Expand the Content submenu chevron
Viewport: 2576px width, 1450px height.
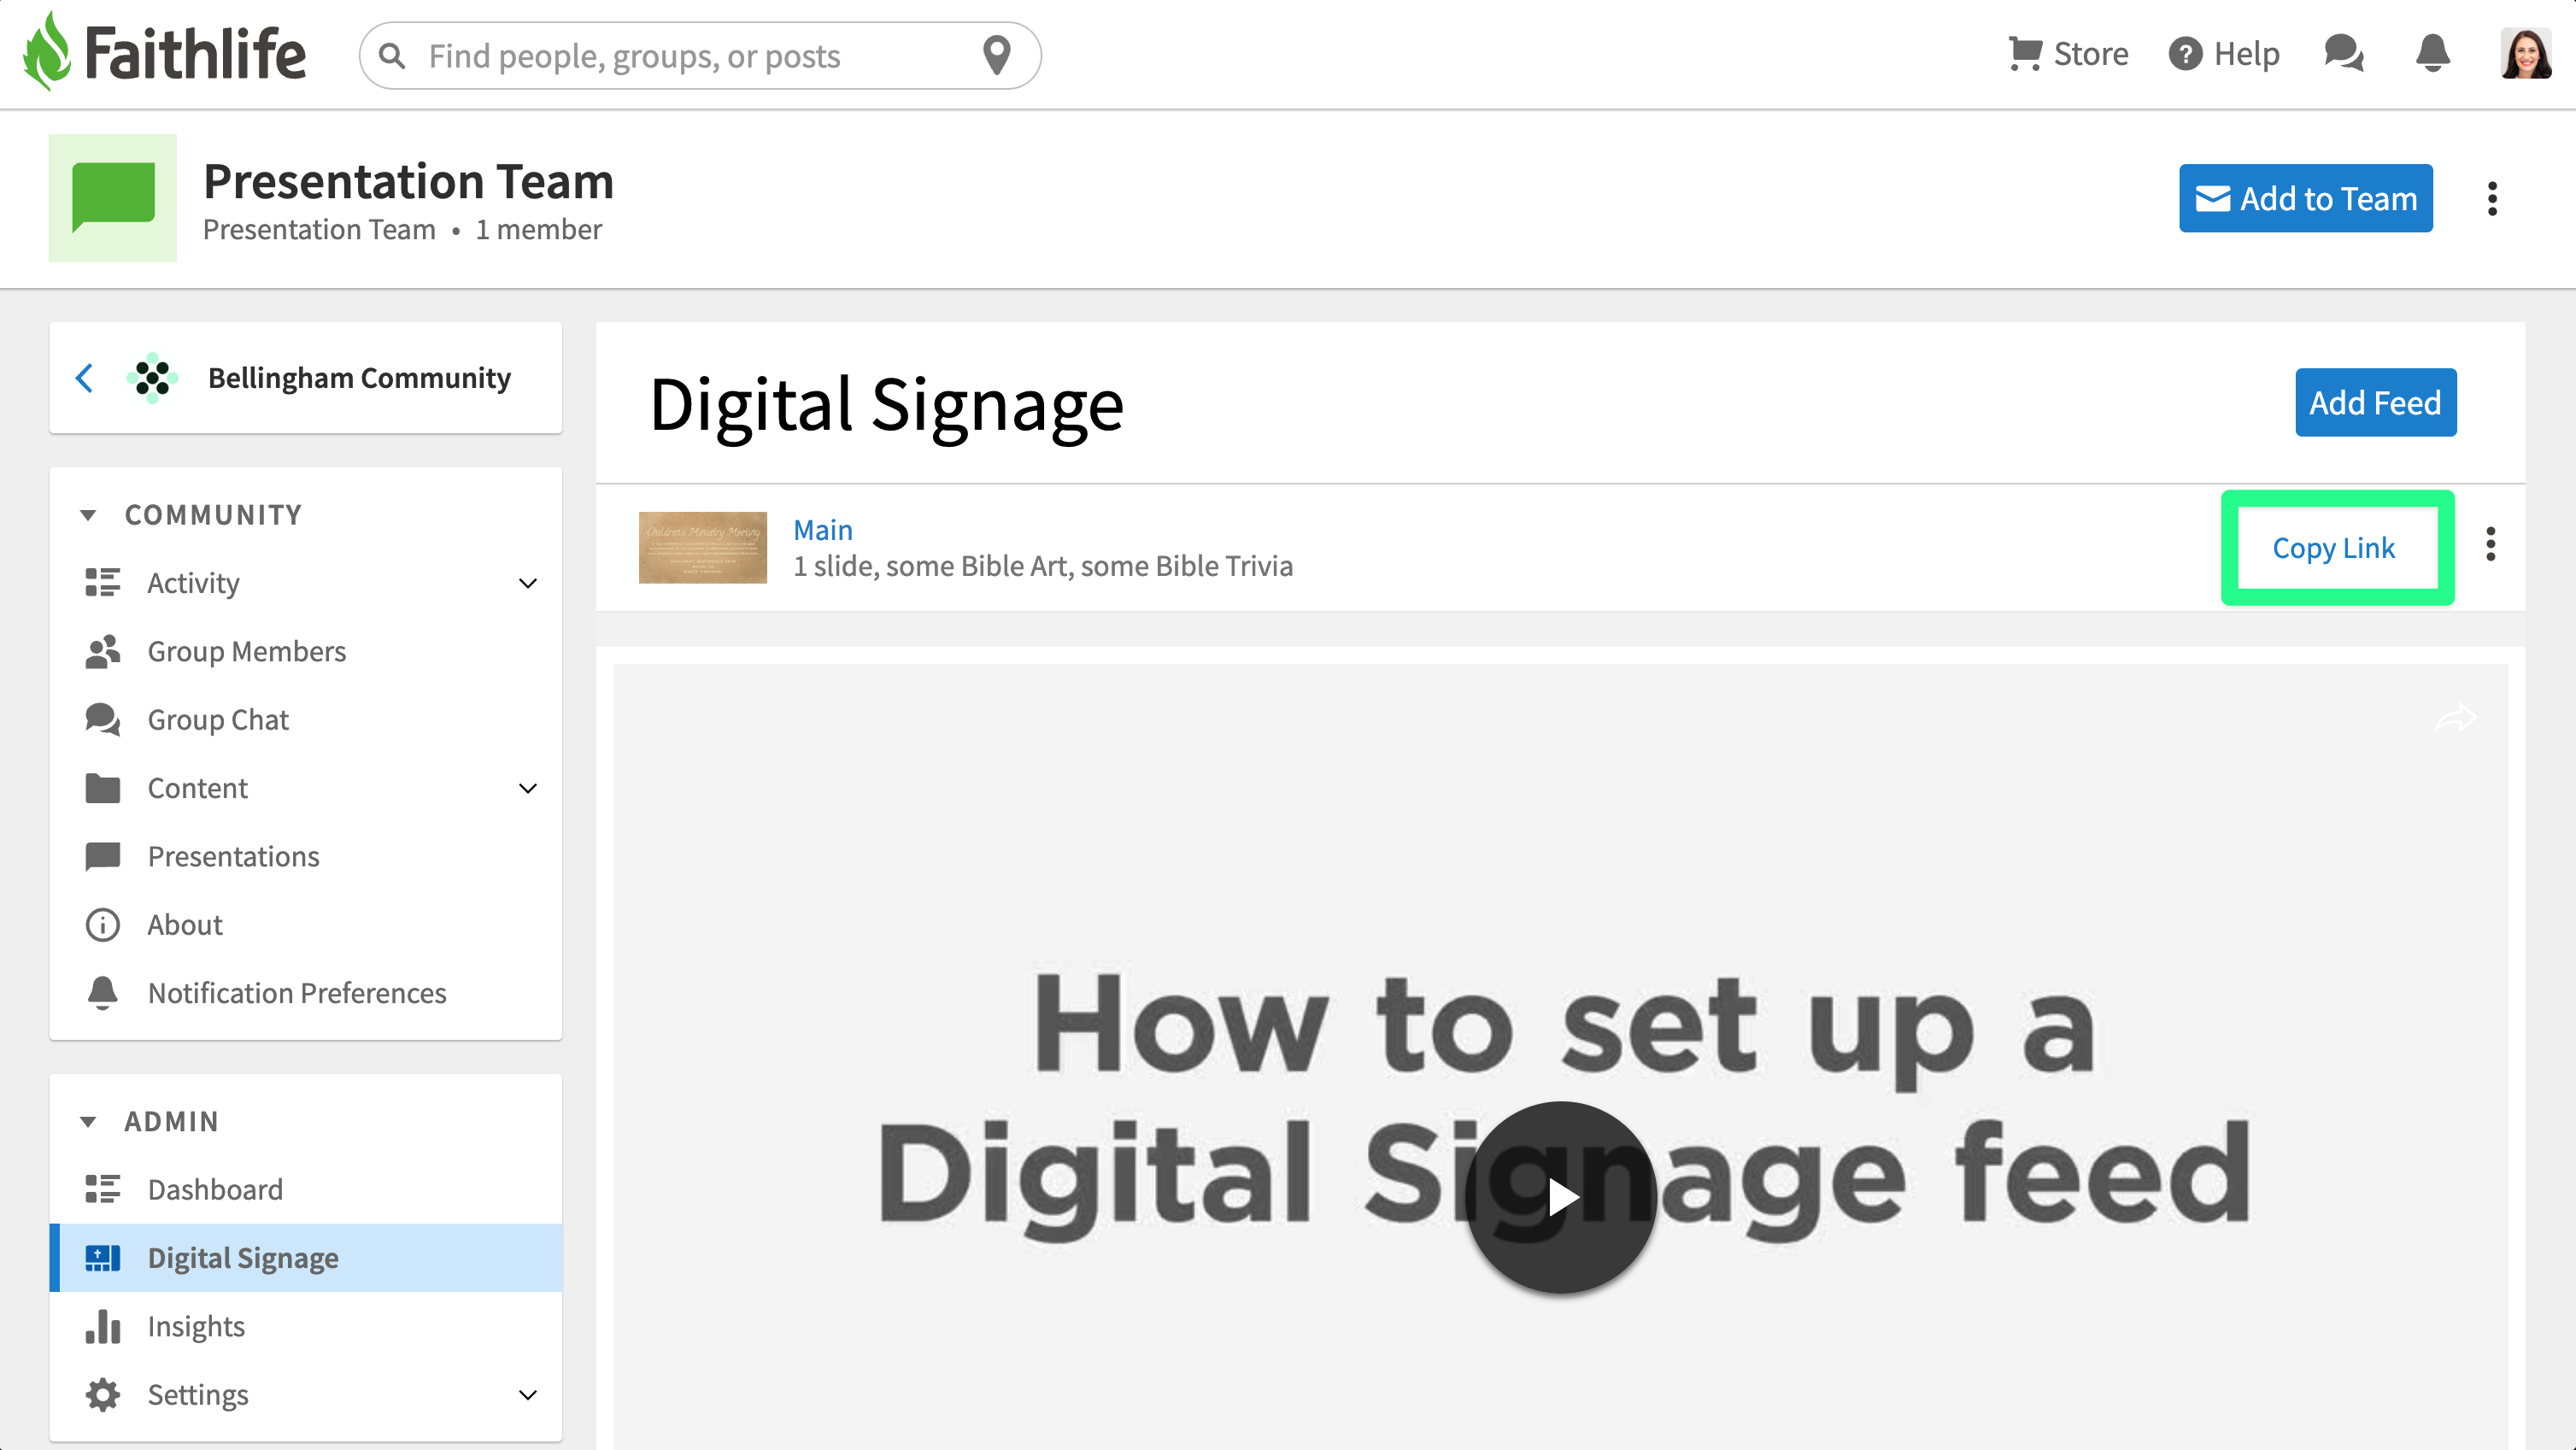click(528, 788)
